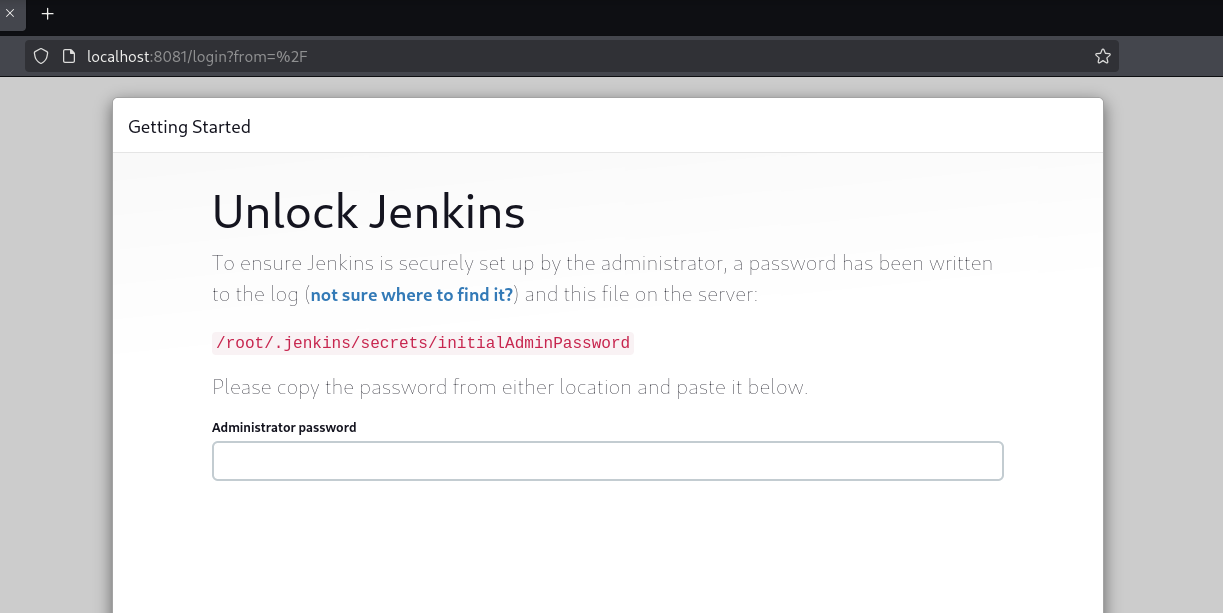This screenshot has width=1223, height=613.
Task: Focus the Administrator password field
Action: (x=607, y=461)
